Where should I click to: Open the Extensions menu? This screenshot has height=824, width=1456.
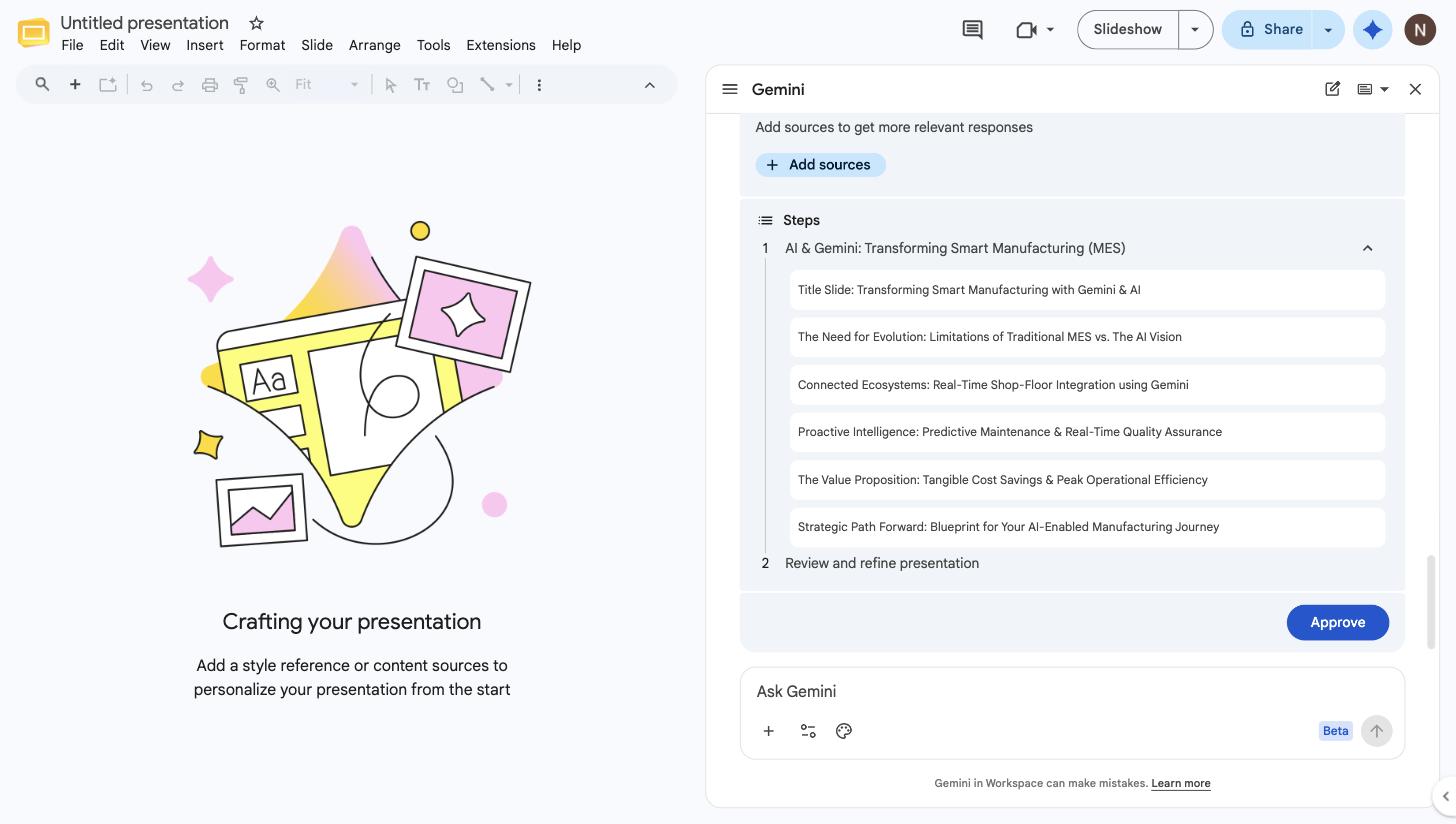[501, 45]
